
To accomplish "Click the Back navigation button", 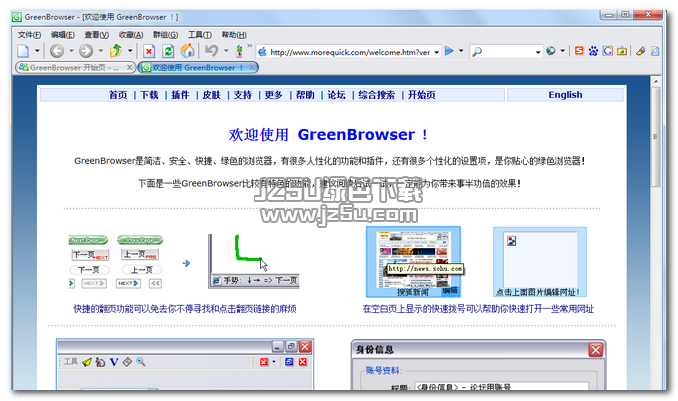I will [57, 51].
